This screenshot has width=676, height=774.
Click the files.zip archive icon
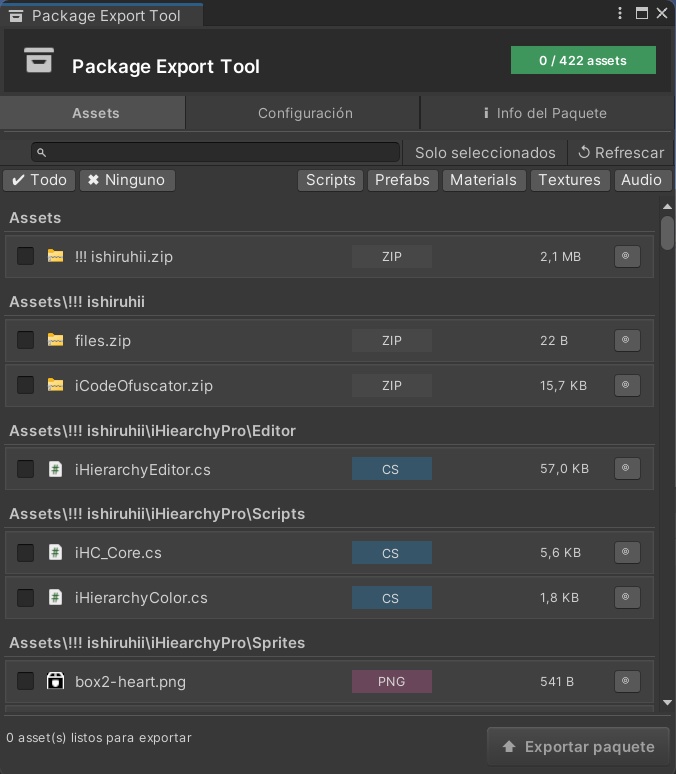tap(55, 340)
